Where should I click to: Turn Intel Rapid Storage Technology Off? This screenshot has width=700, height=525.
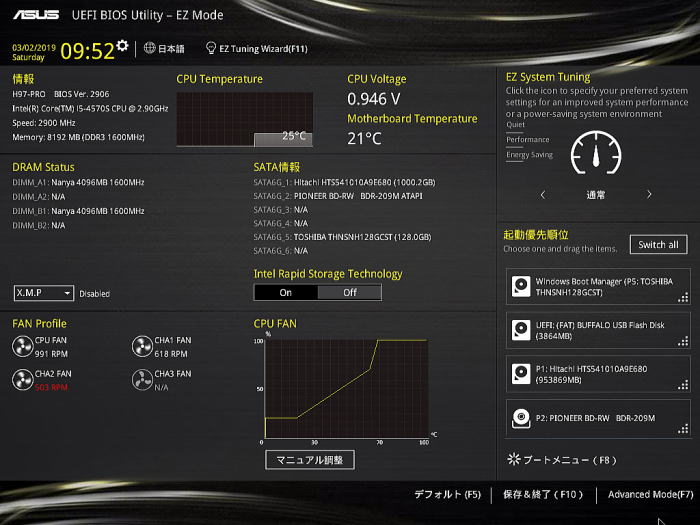click(x=350, y=292)
